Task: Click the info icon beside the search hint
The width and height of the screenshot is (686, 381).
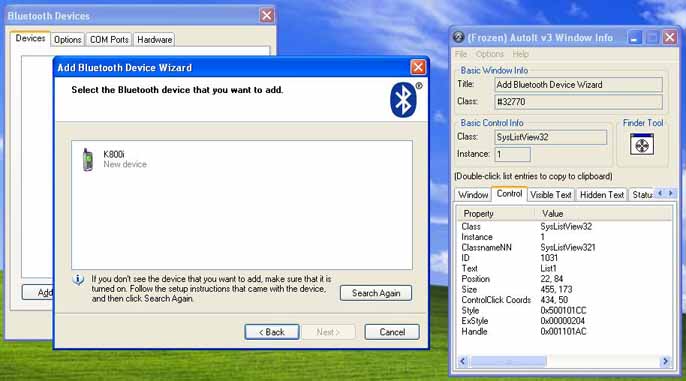Action: click(78, 279)
